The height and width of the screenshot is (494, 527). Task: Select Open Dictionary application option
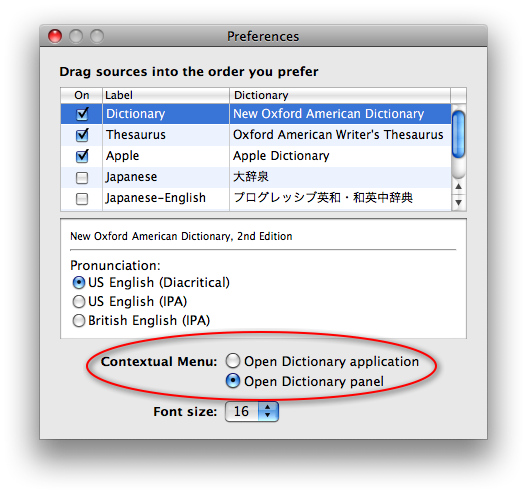(233, 361)
